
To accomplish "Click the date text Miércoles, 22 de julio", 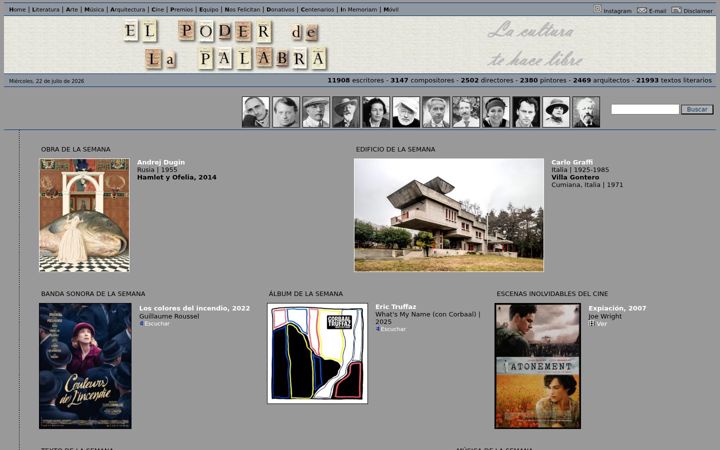I will [46, 81].
